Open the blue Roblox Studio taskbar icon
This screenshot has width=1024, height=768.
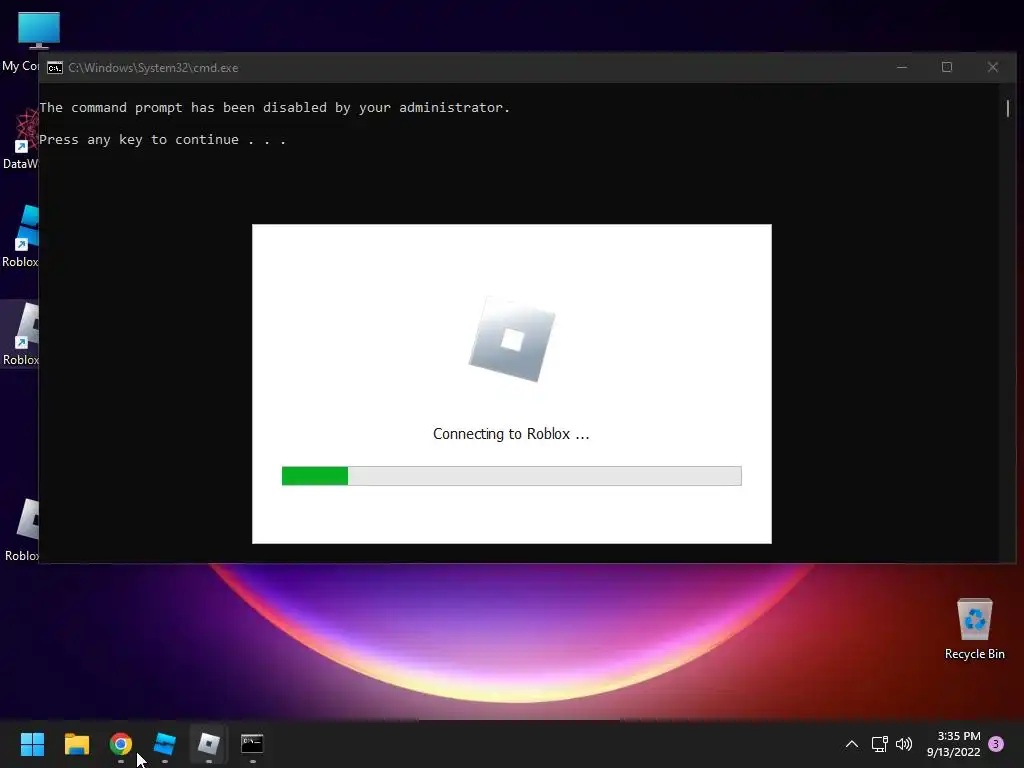click(x=165, y=744)
